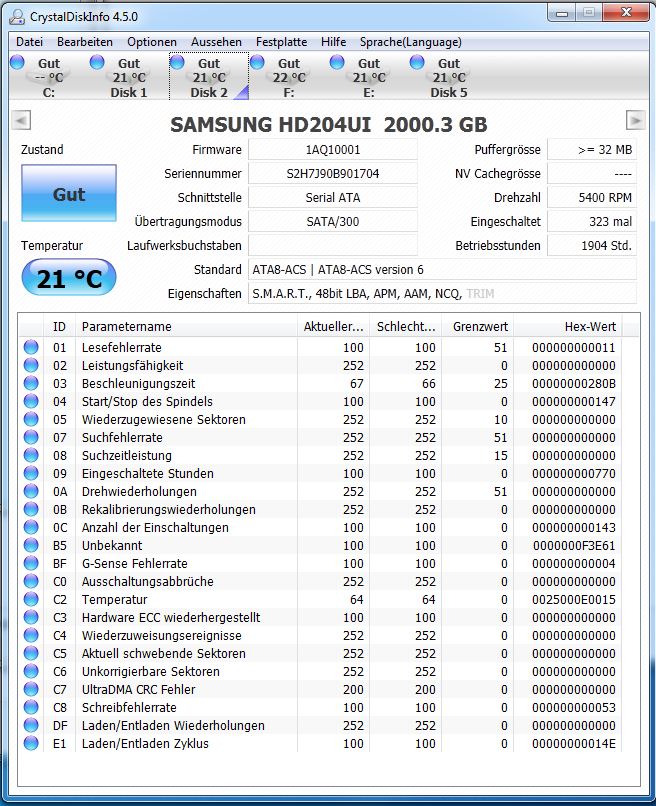Click status icon of Schreibfehlerrate row

point(31,707)
